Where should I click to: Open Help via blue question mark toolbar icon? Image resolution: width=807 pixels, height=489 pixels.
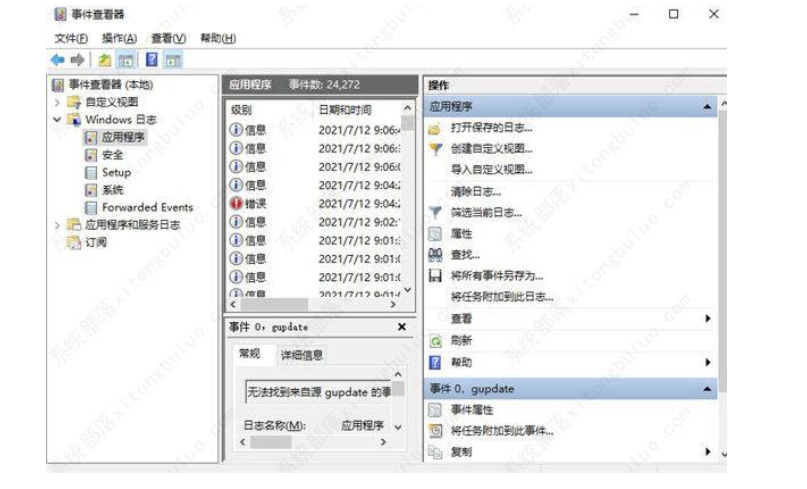pos(151,60)
